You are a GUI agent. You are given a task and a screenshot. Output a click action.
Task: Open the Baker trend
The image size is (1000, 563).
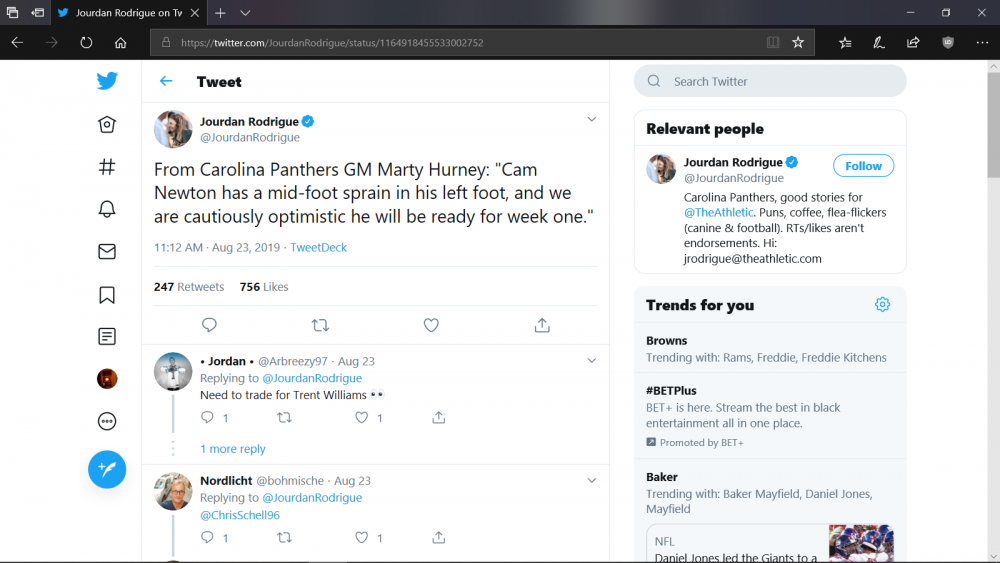770,492
